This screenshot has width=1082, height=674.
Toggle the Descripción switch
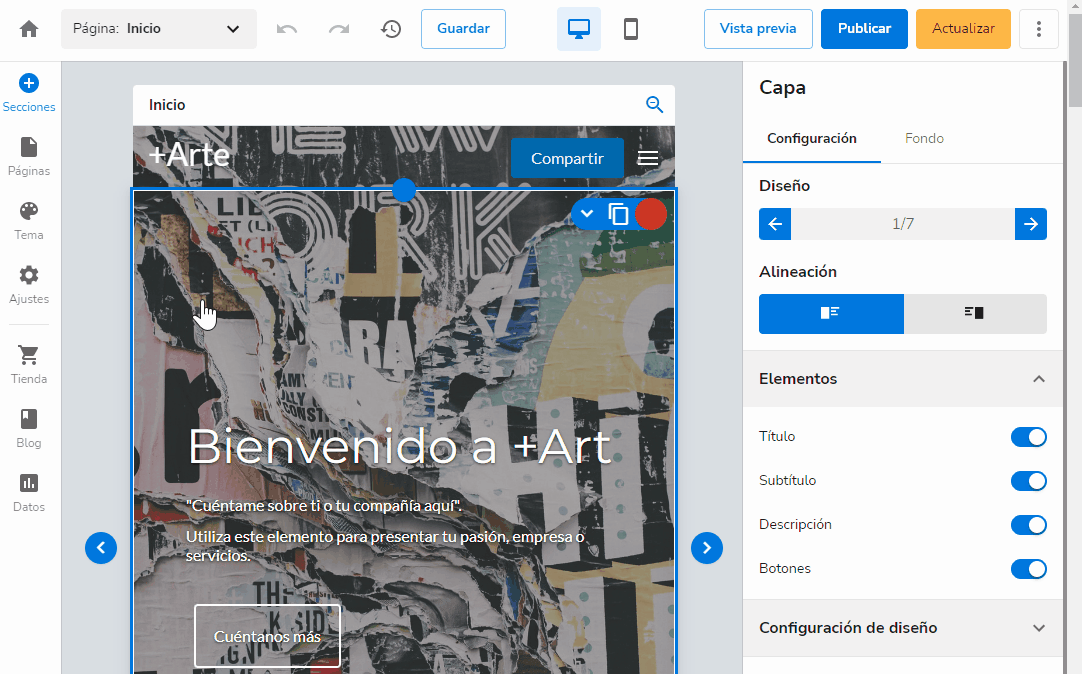pos(1029,525)
